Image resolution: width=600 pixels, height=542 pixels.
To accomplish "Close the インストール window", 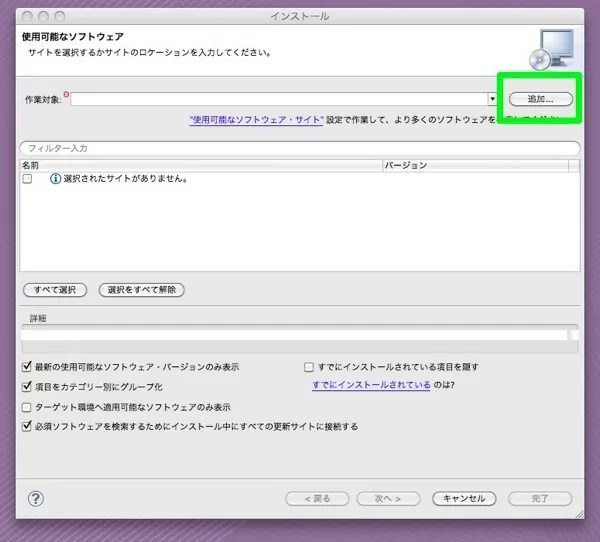I will tap(27, 16).
